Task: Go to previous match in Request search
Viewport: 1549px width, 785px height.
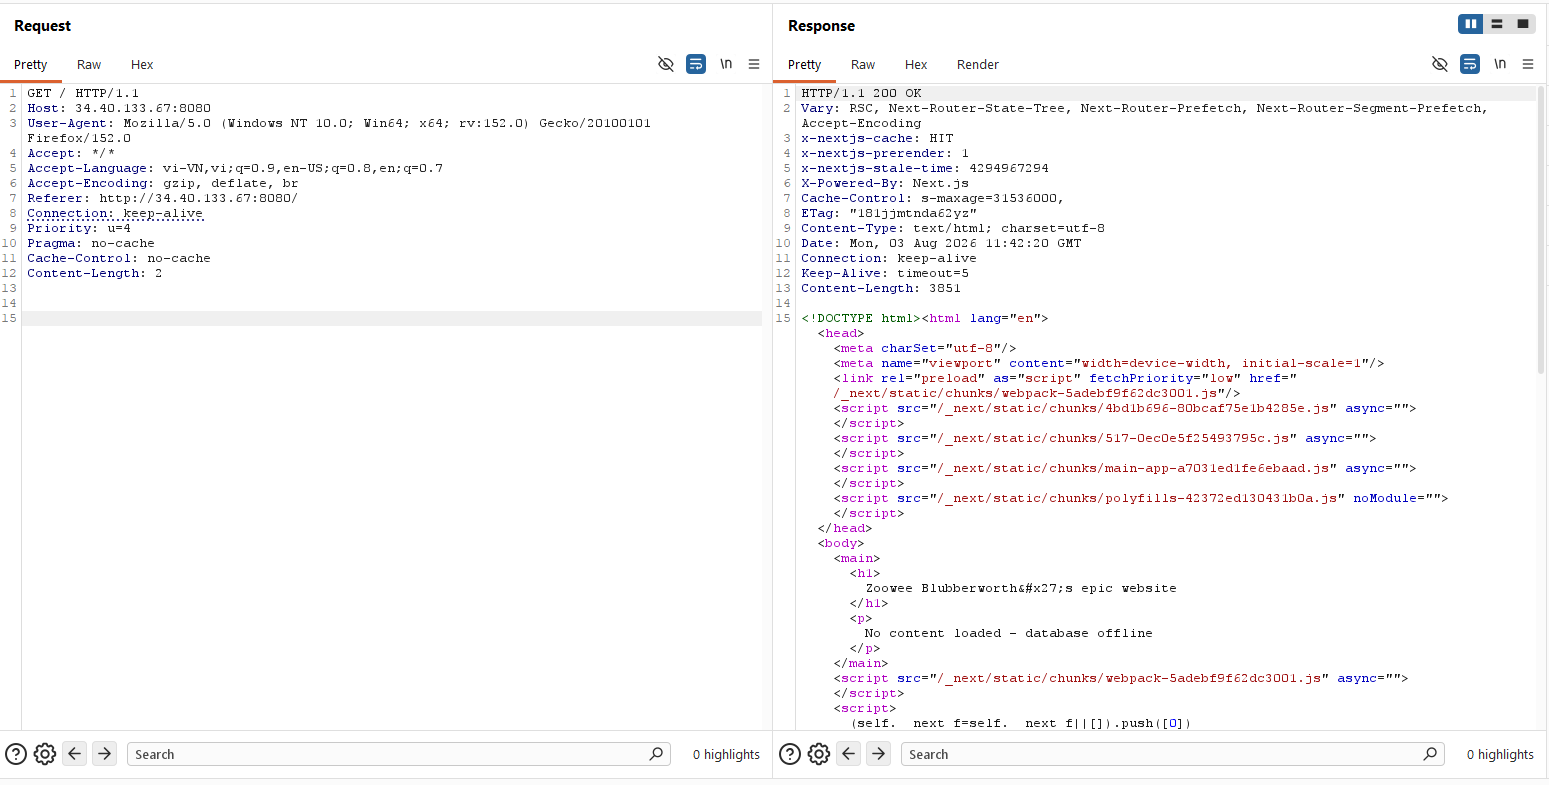Action: 75,754
